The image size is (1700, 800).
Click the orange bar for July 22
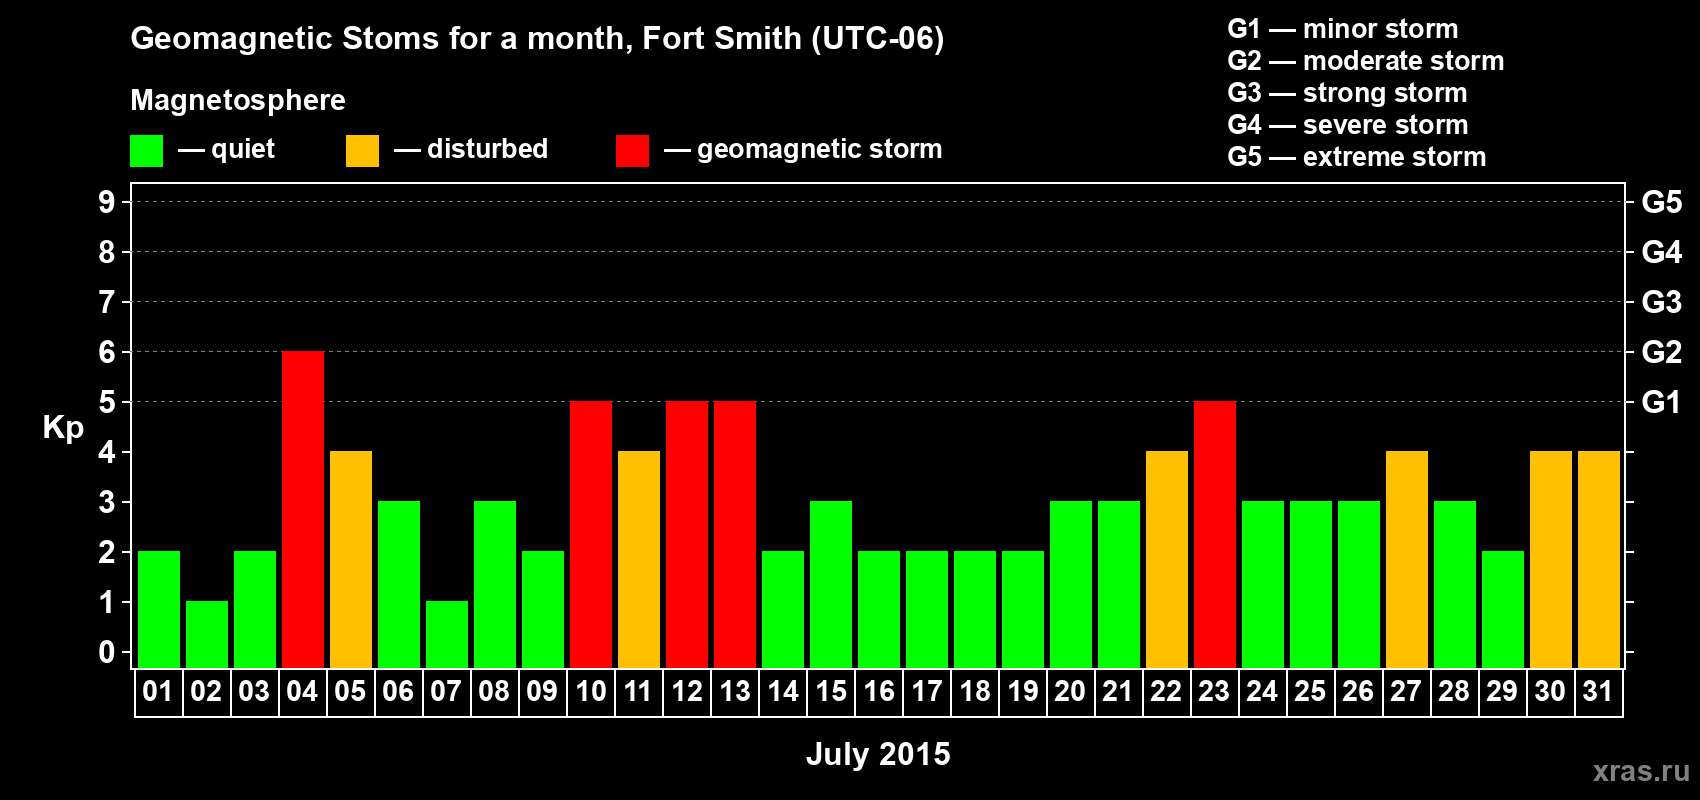1167,559
